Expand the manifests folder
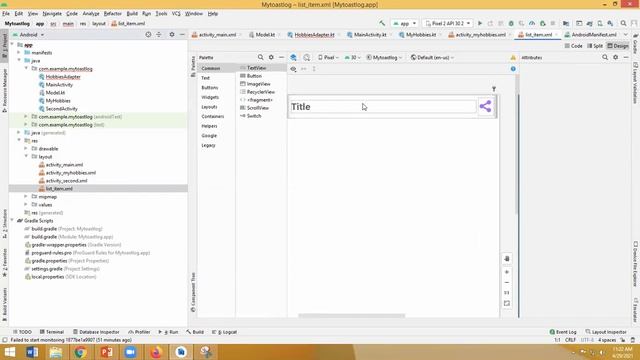Image resolution: width=640 pixels, height=360 pixels. [19, 53]
